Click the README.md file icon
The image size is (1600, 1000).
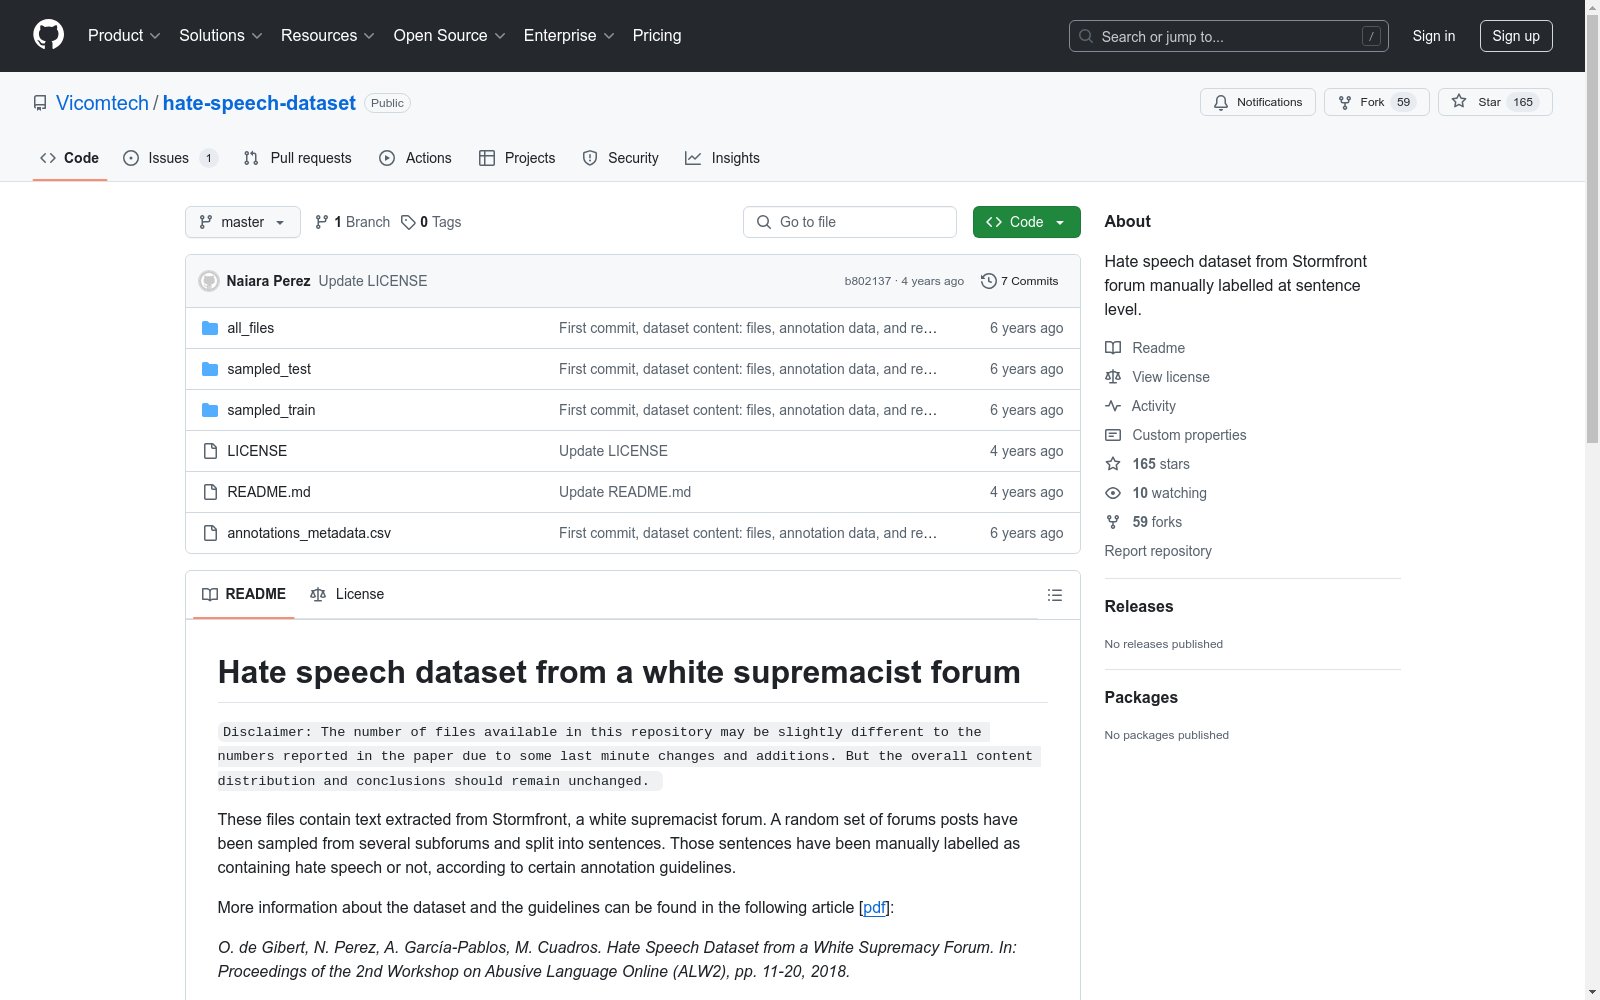pos(210,492)
